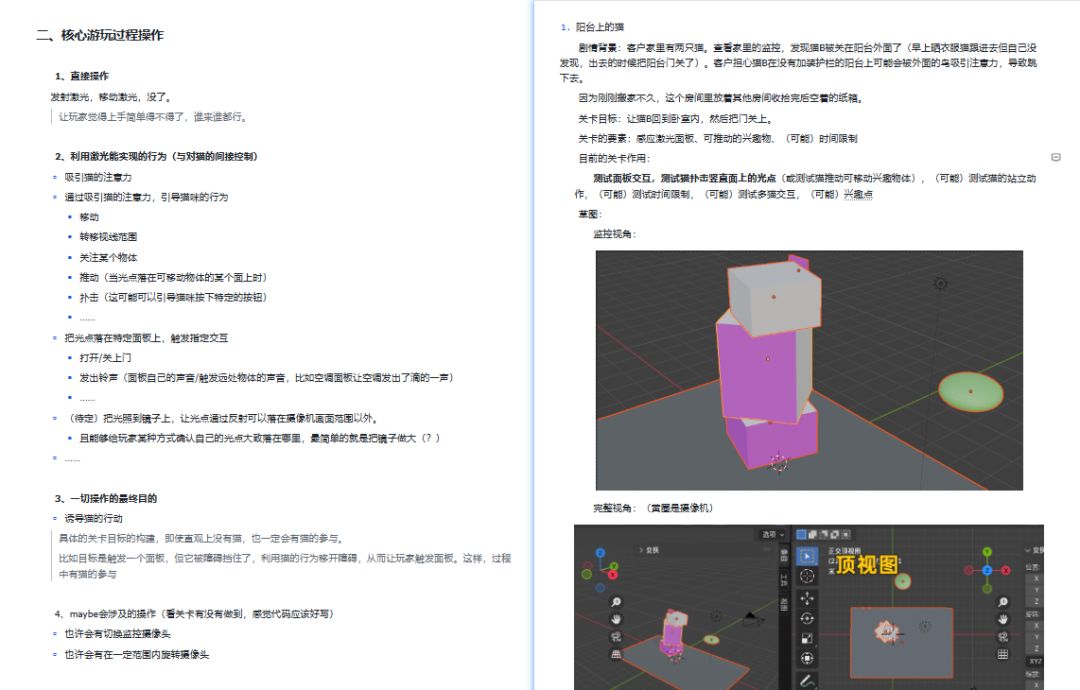The image size is (1080, 690).
Task: Click the comment icon in document margin
Action: coord(1055,158)
